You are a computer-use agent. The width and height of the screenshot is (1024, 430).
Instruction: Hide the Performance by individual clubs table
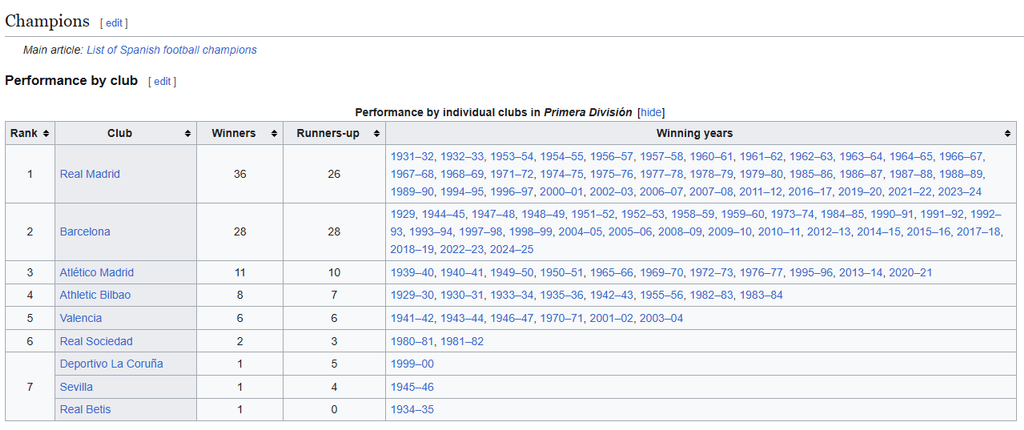650,112
